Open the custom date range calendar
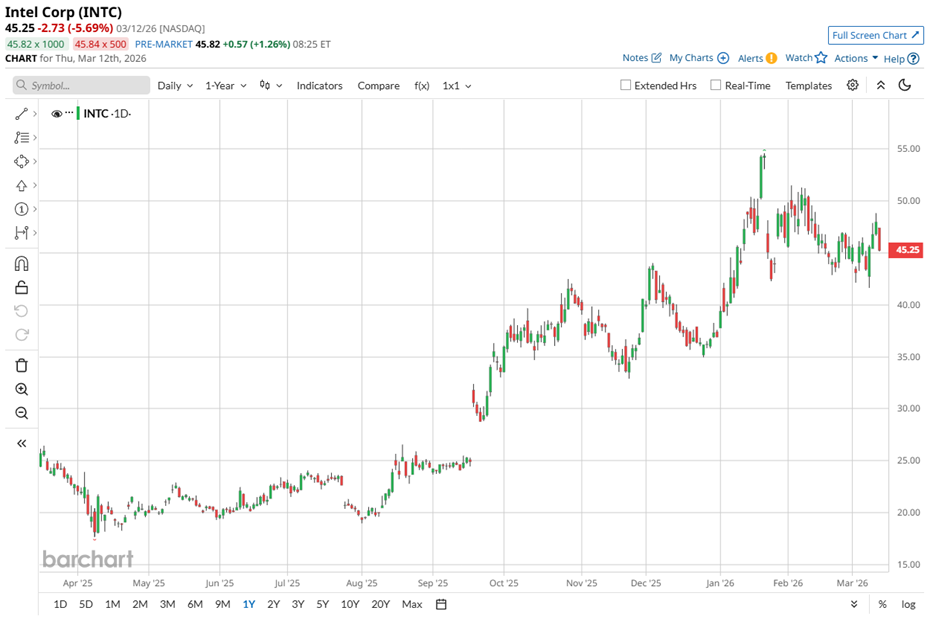 pos(441,604)
